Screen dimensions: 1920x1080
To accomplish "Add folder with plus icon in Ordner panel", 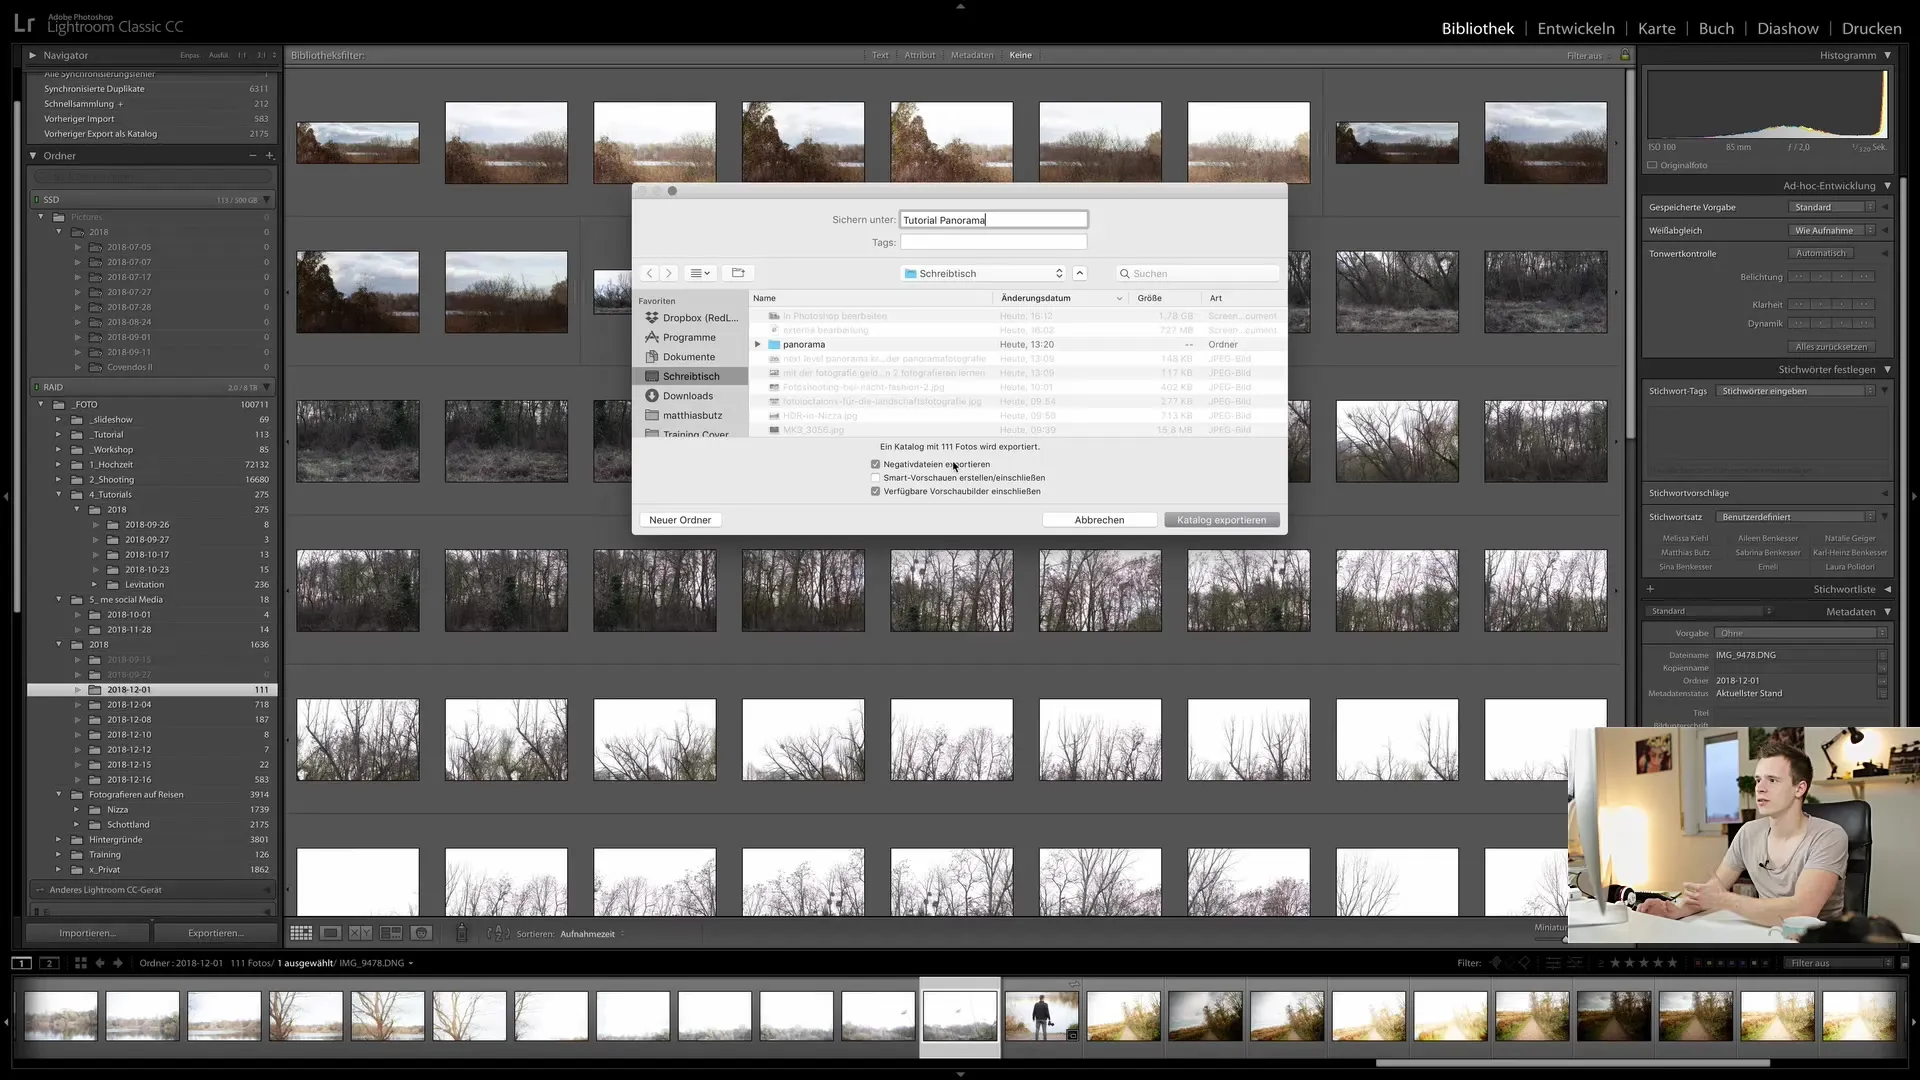I will click(x=269, y=156).
